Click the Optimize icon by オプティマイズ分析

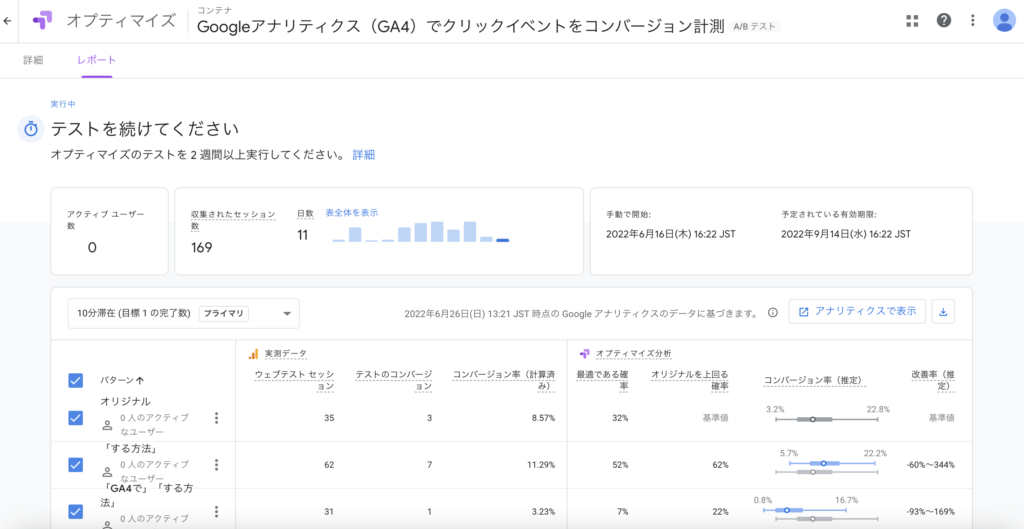(585, 353)
